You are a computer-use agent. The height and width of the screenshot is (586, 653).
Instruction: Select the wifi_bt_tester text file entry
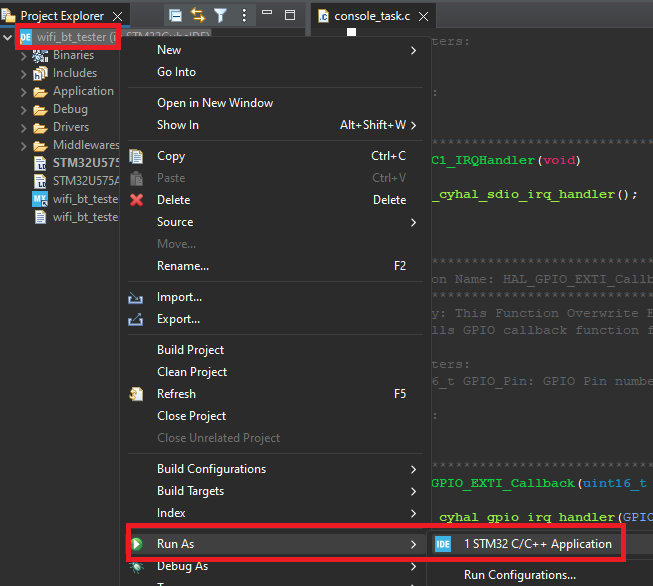[85, 217]
